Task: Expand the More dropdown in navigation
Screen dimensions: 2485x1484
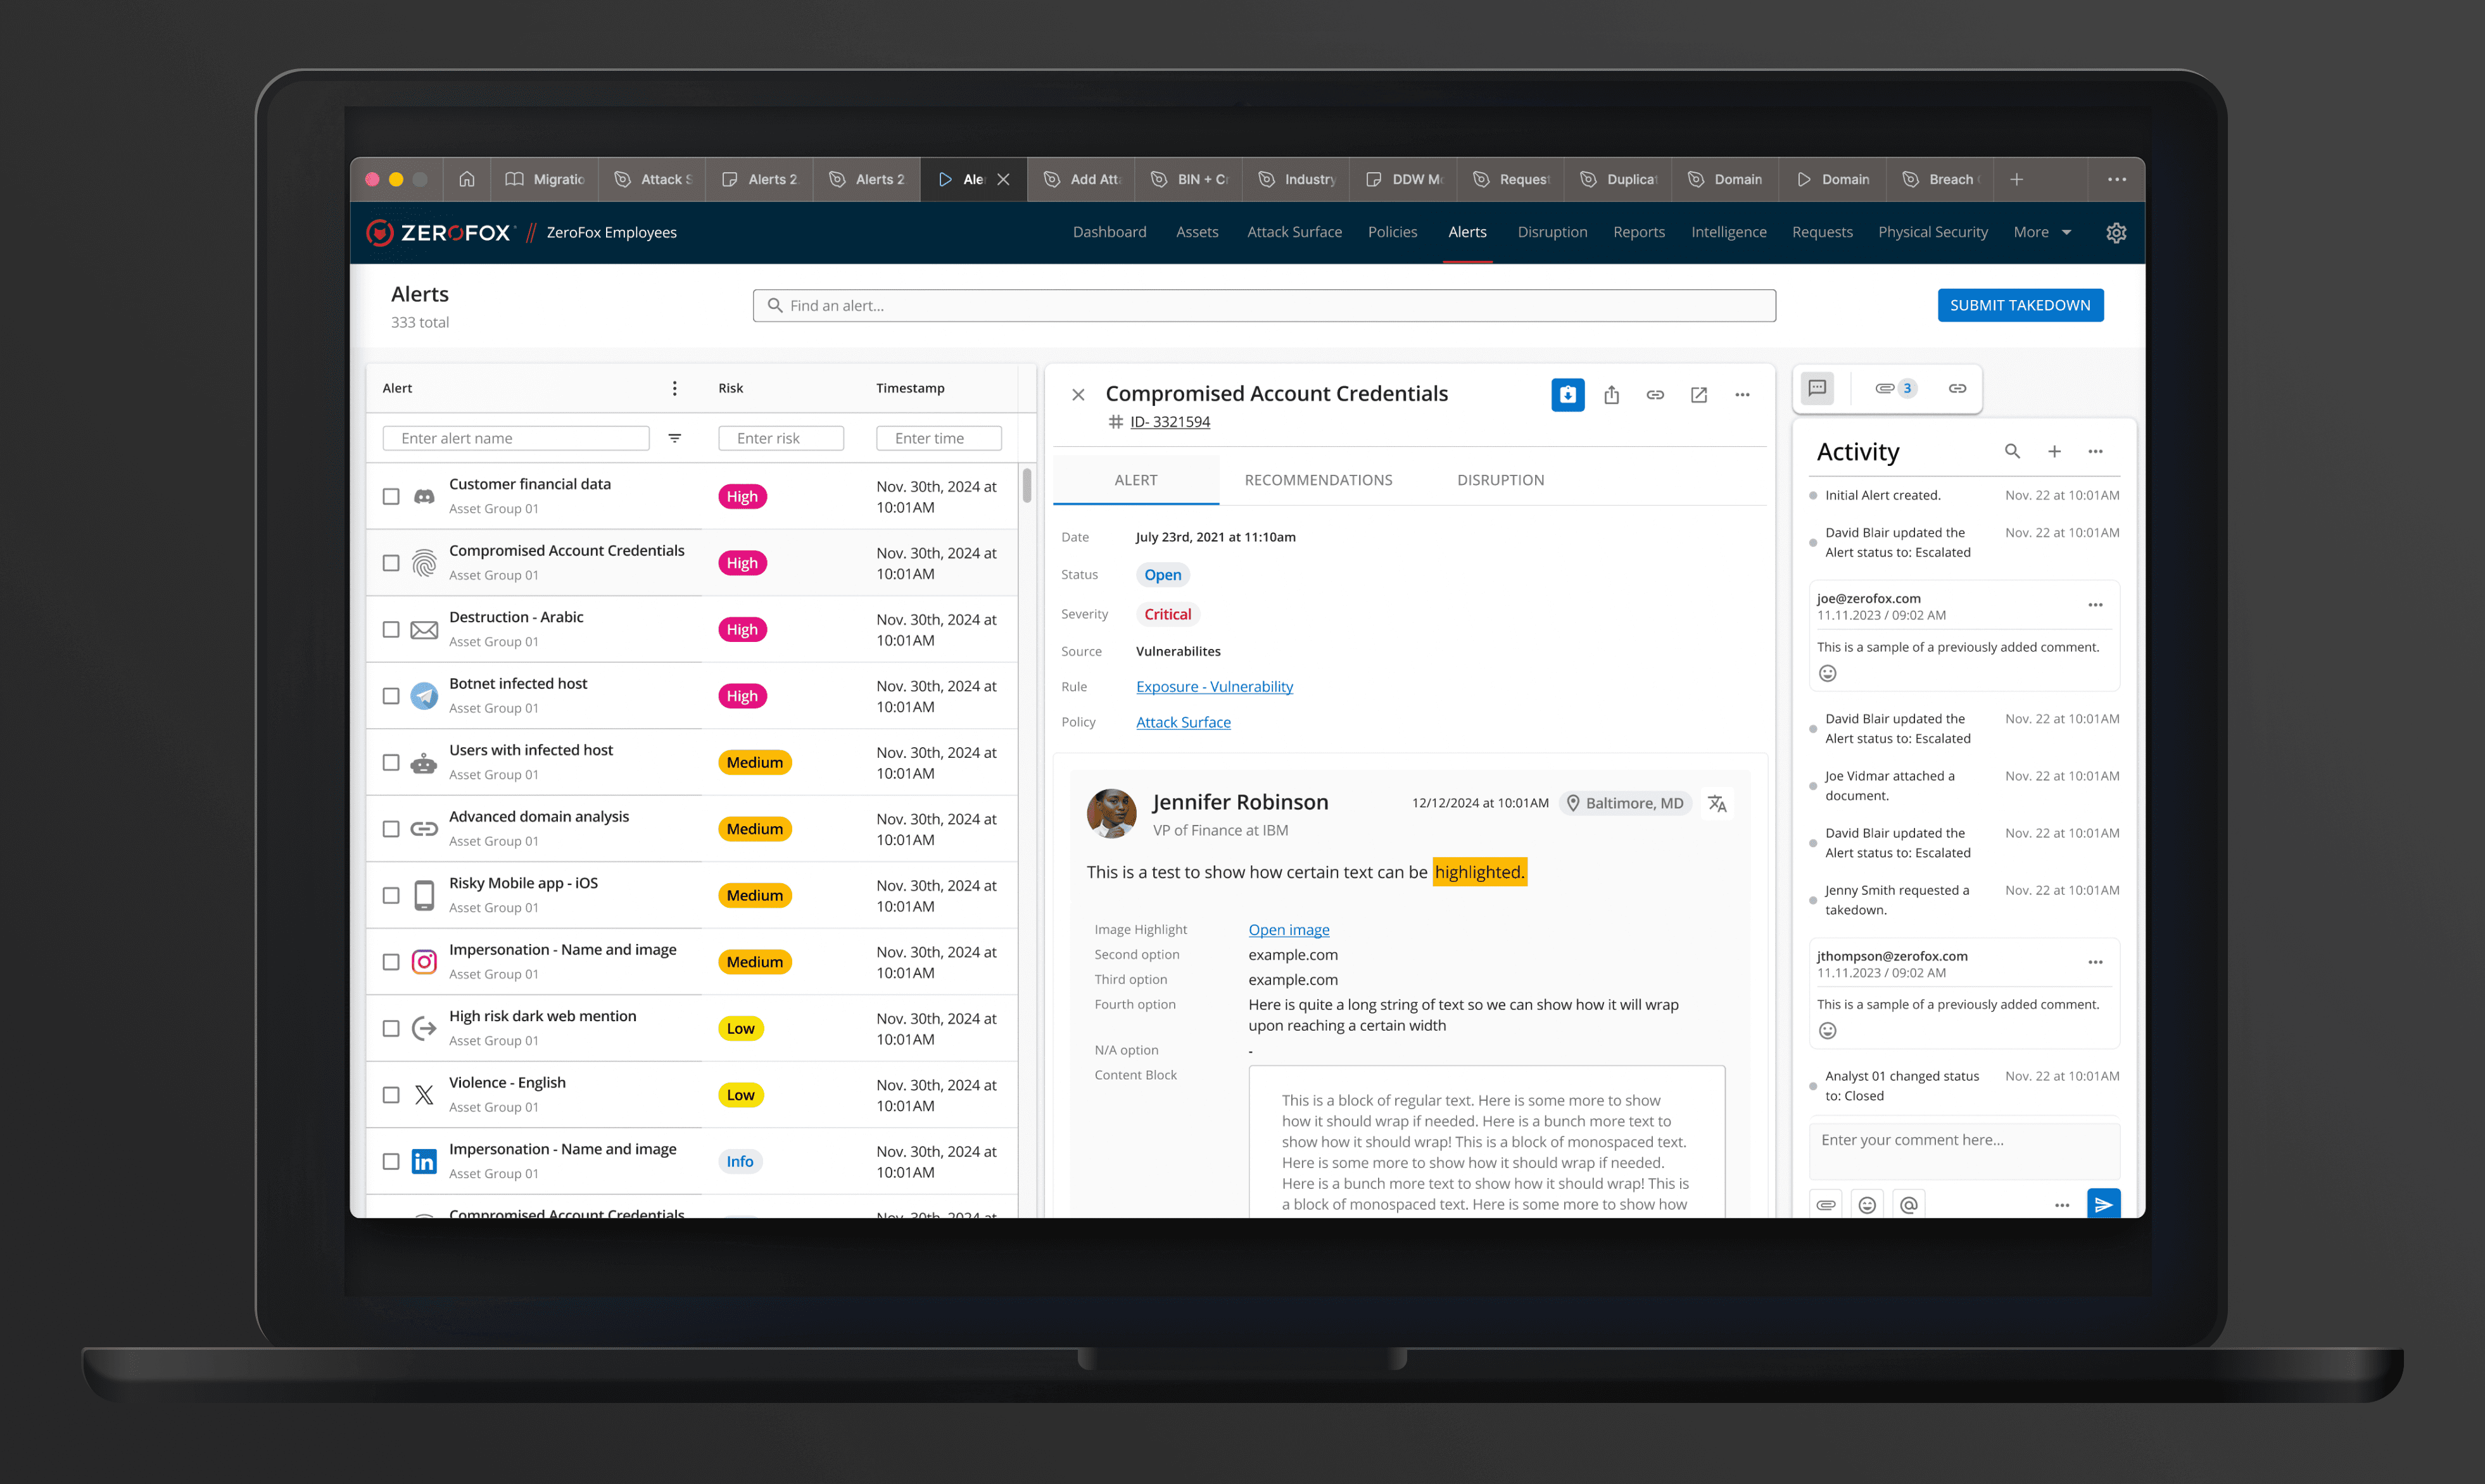Action: pos(2042,232)
